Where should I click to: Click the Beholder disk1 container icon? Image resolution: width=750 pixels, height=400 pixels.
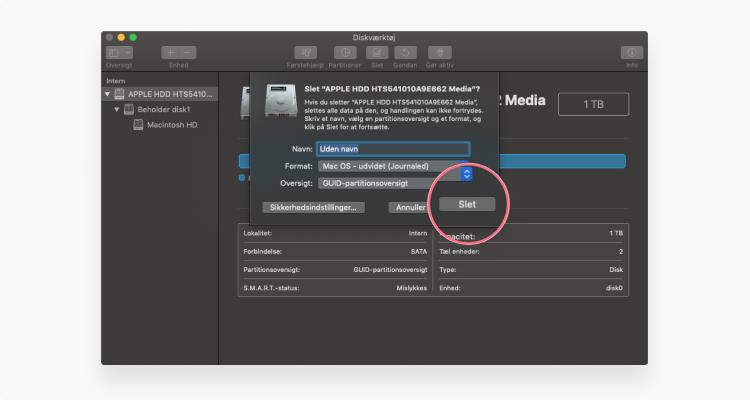(x=129, y=110)
